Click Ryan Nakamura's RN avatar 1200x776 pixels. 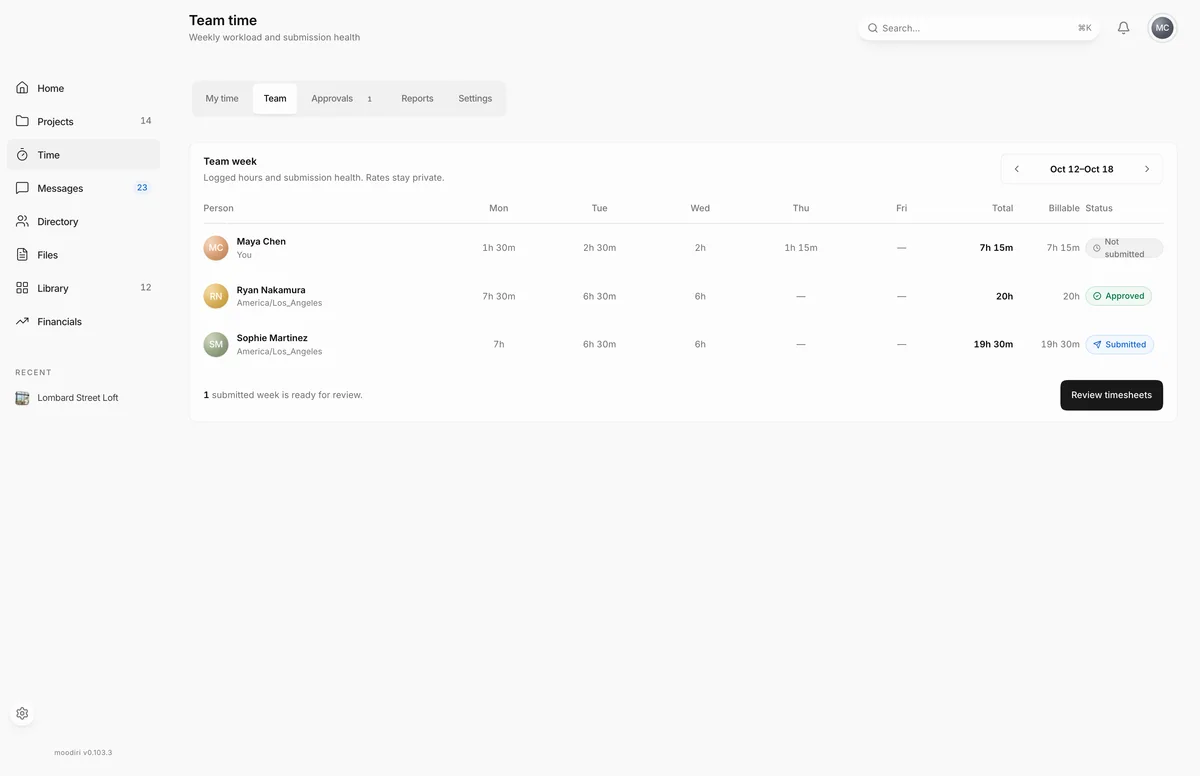point(216,296)
